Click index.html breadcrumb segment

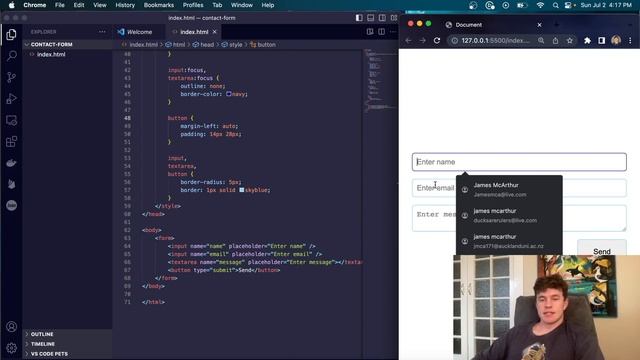143,44
